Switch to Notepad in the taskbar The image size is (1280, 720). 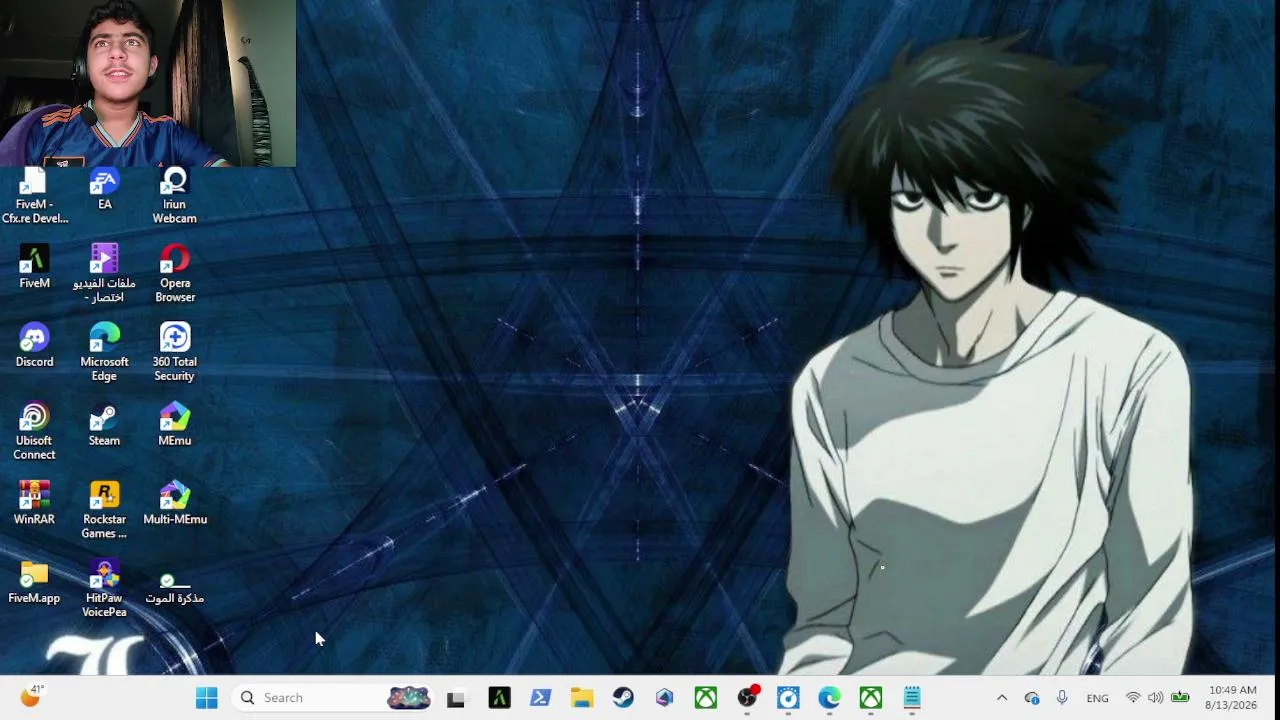coord(912,698)
